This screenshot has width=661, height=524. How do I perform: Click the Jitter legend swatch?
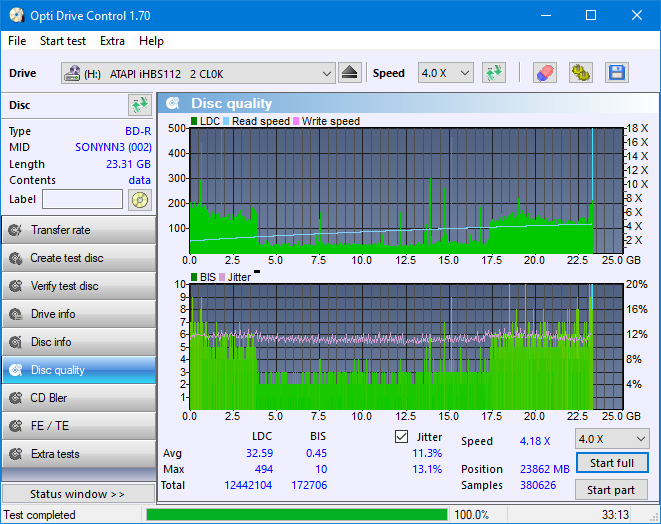click(x=222, y=277)
